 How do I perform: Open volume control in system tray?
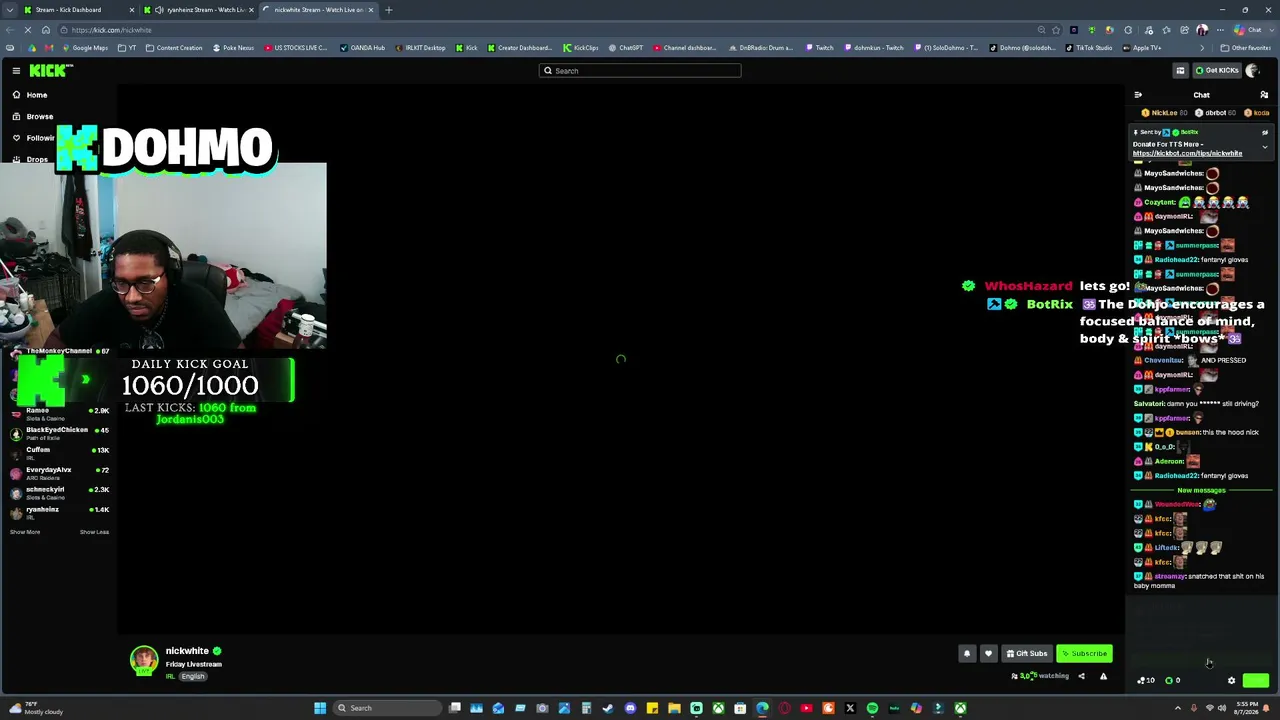[x=1221, y=708]
